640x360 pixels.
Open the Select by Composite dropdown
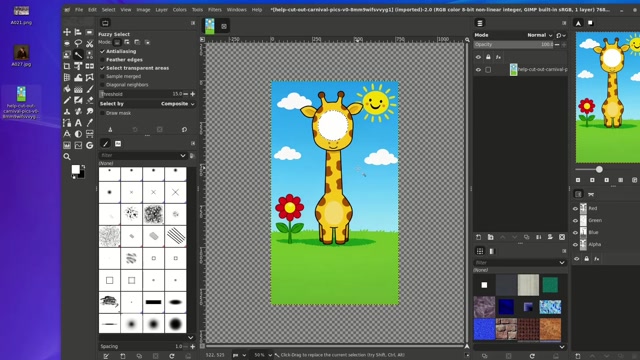click(147, 104)
